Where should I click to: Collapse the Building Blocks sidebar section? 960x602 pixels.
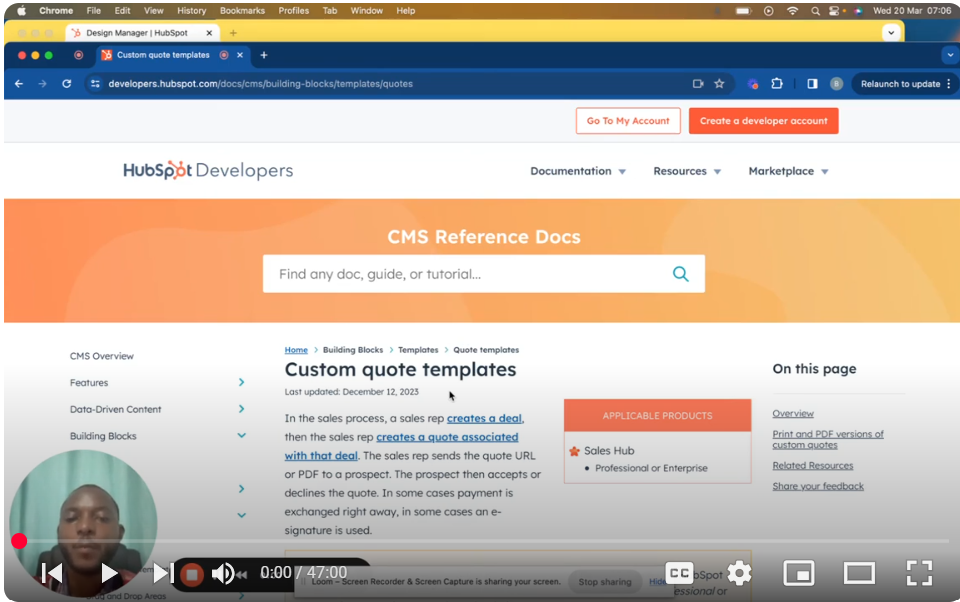coord(241,435)
